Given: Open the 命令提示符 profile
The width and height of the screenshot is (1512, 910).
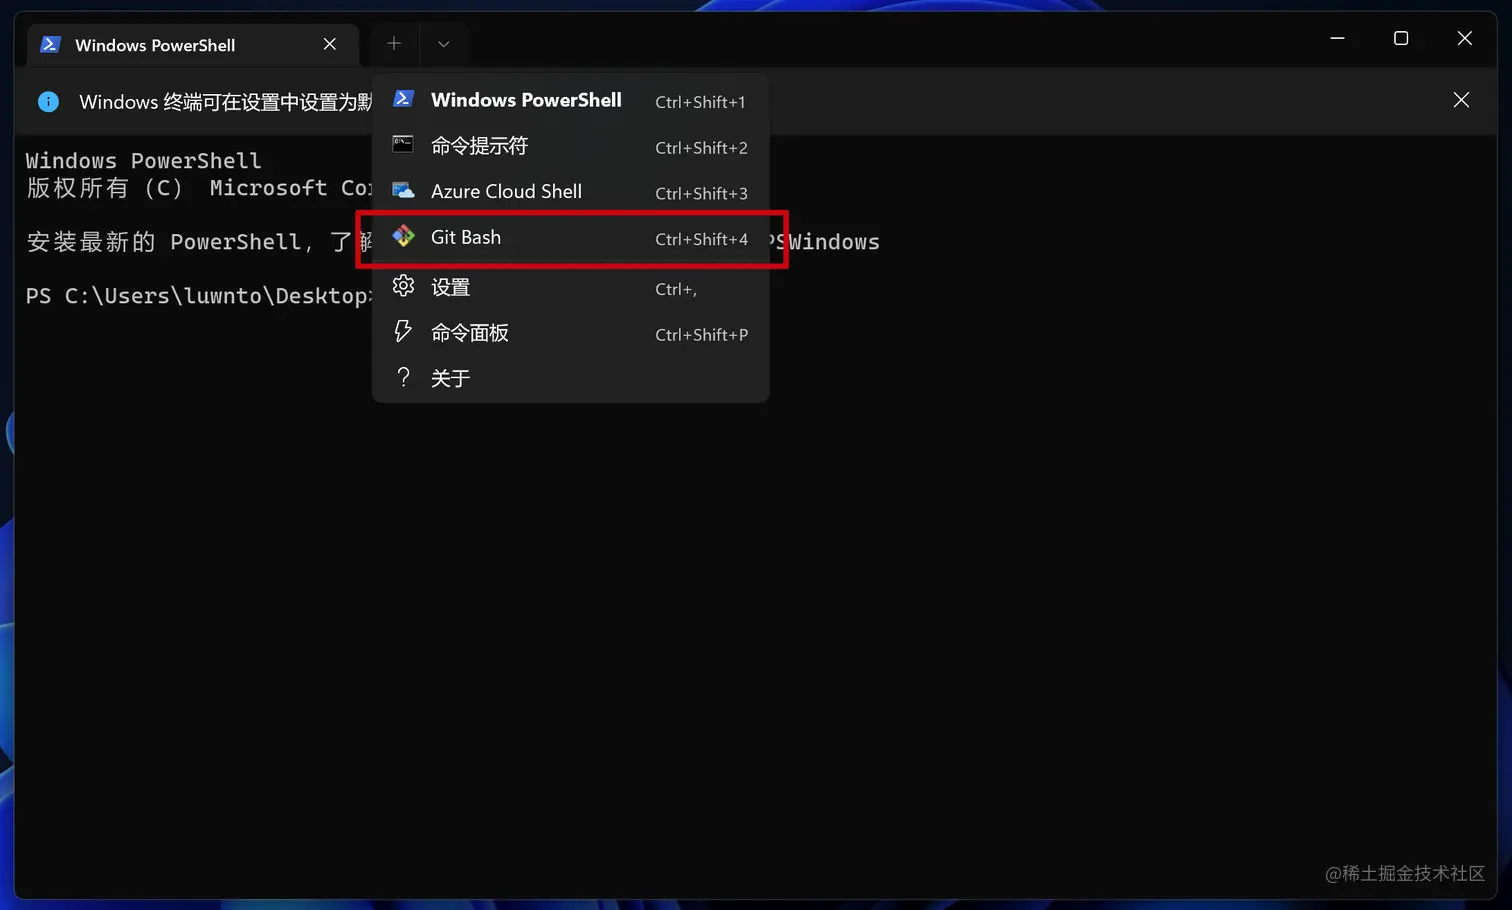Looking at the screenshot, I should coord(570,146).
